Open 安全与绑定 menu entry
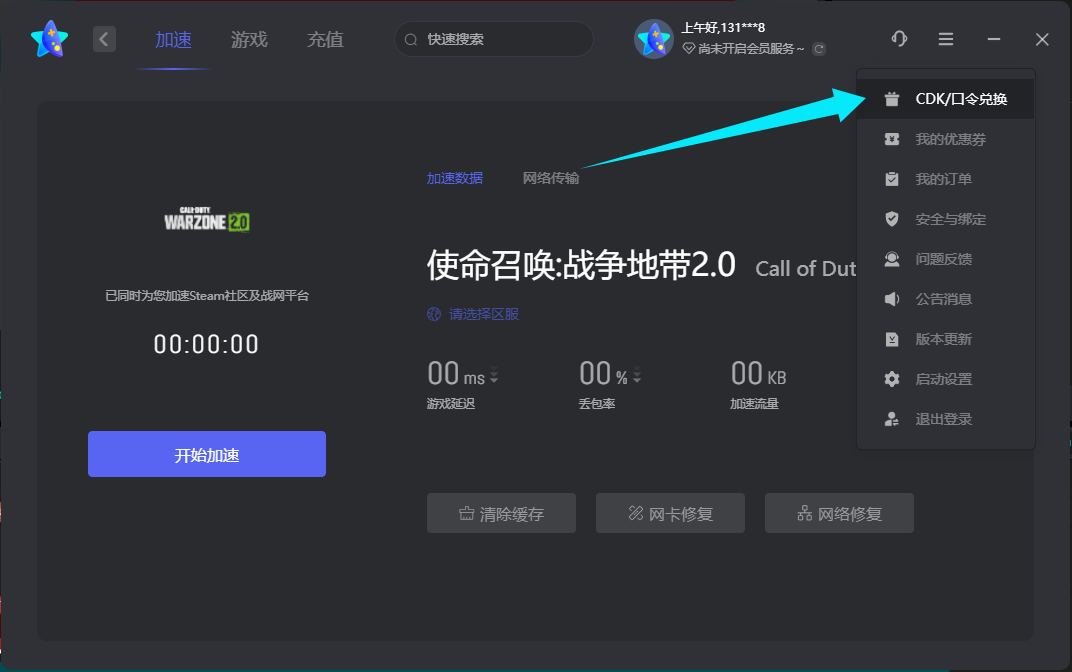Image resolution: width=1072 pixels, height=672 pixels. click(x=946, y=219)
